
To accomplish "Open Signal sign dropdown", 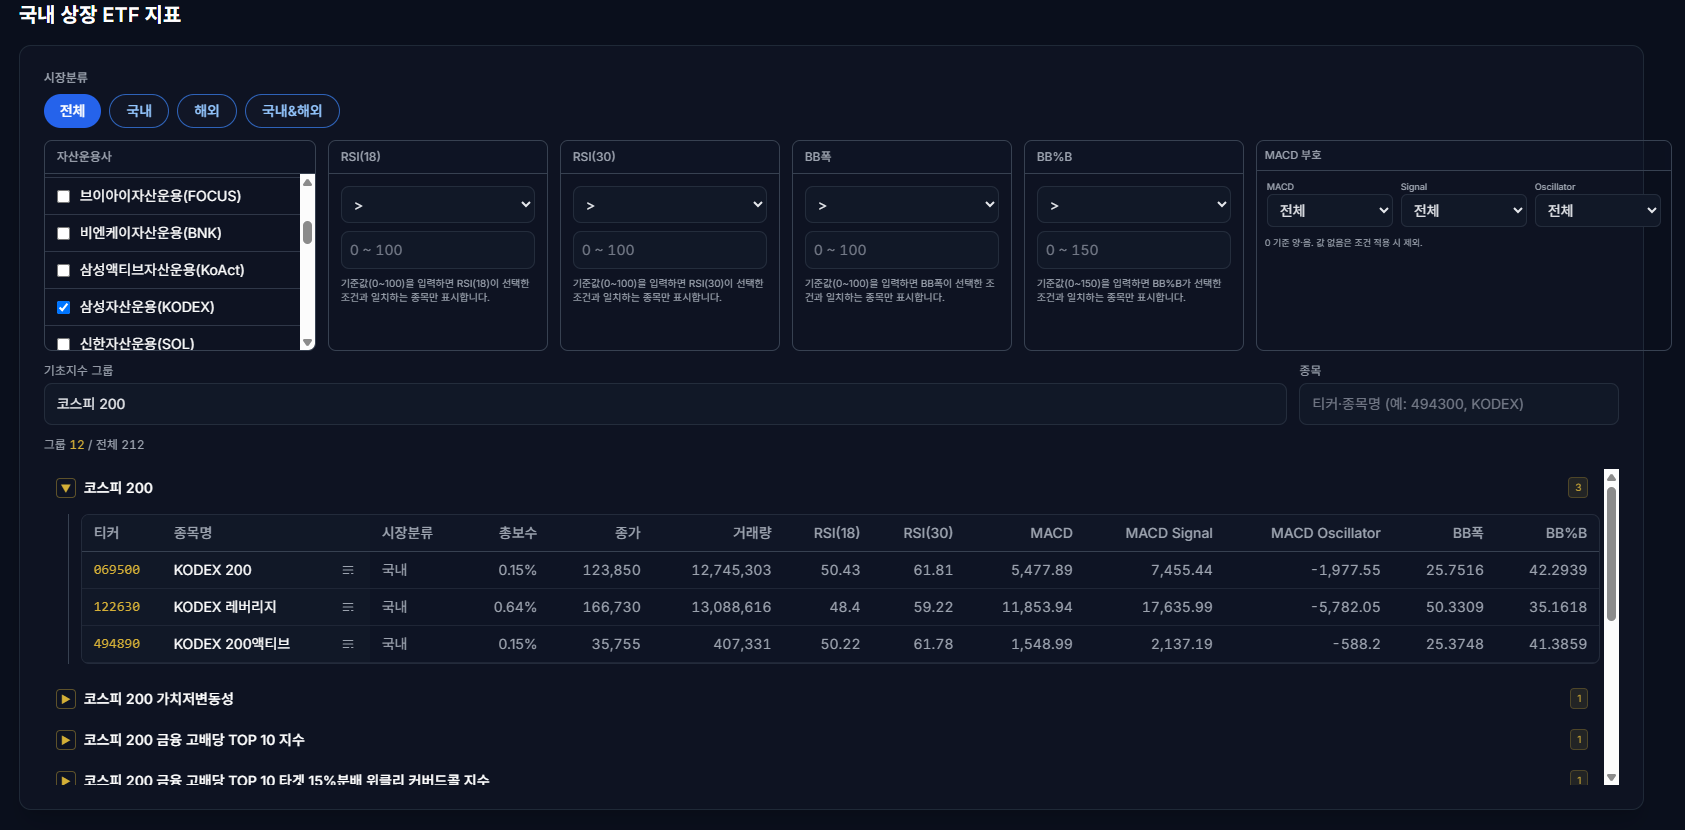I will point(1464,210).
